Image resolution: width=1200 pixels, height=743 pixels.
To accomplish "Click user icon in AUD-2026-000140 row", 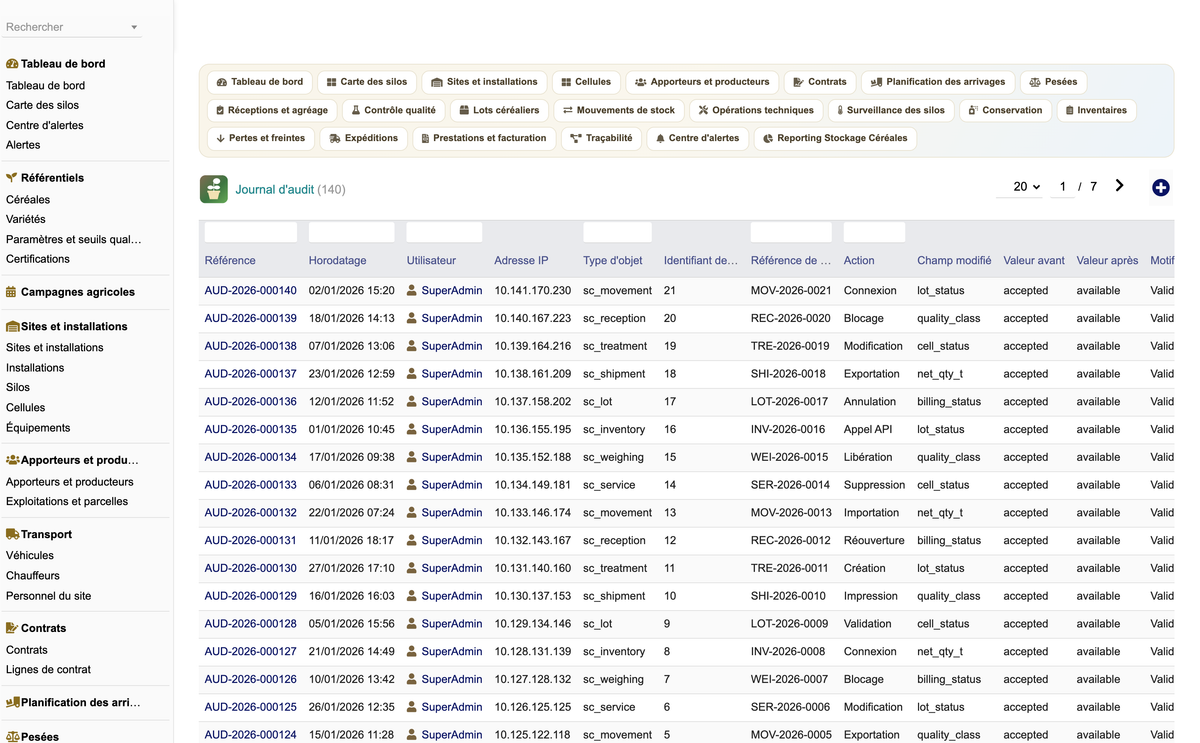I will point(412,290).
